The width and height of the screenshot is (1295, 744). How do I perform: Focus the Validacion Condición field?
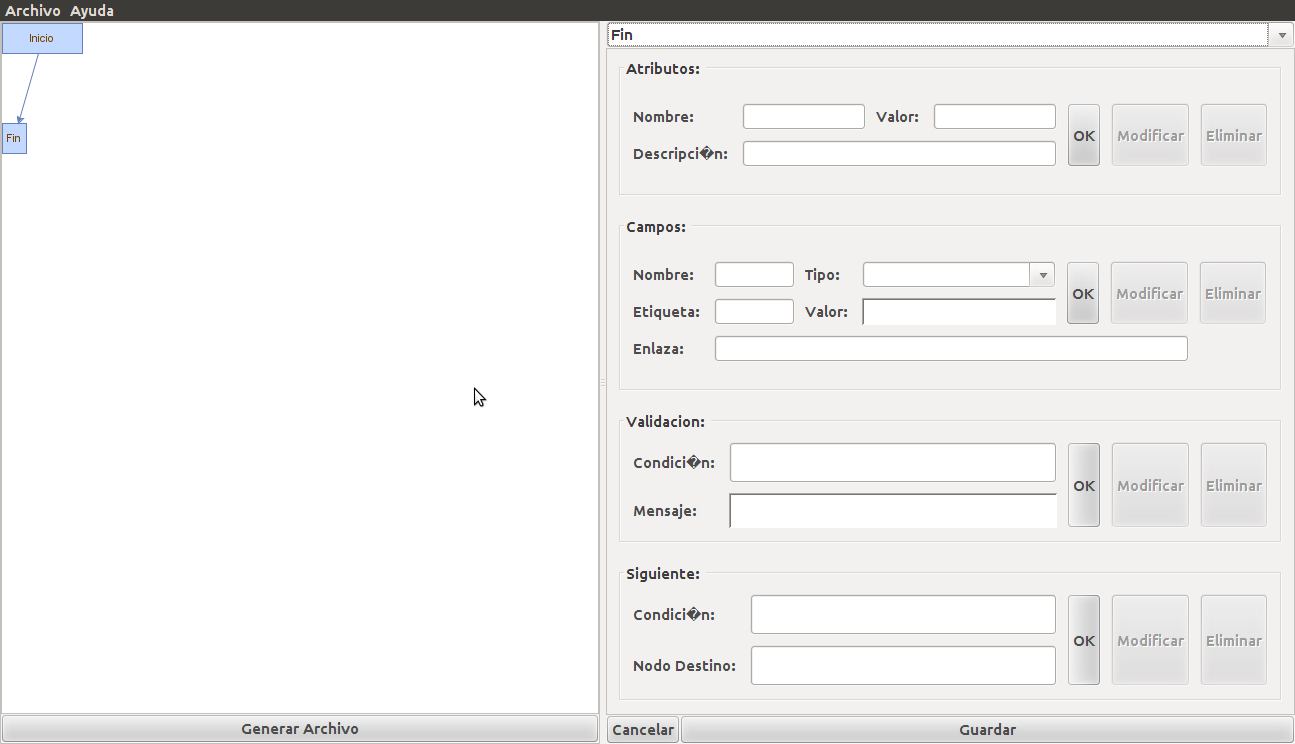click(893, 463)
